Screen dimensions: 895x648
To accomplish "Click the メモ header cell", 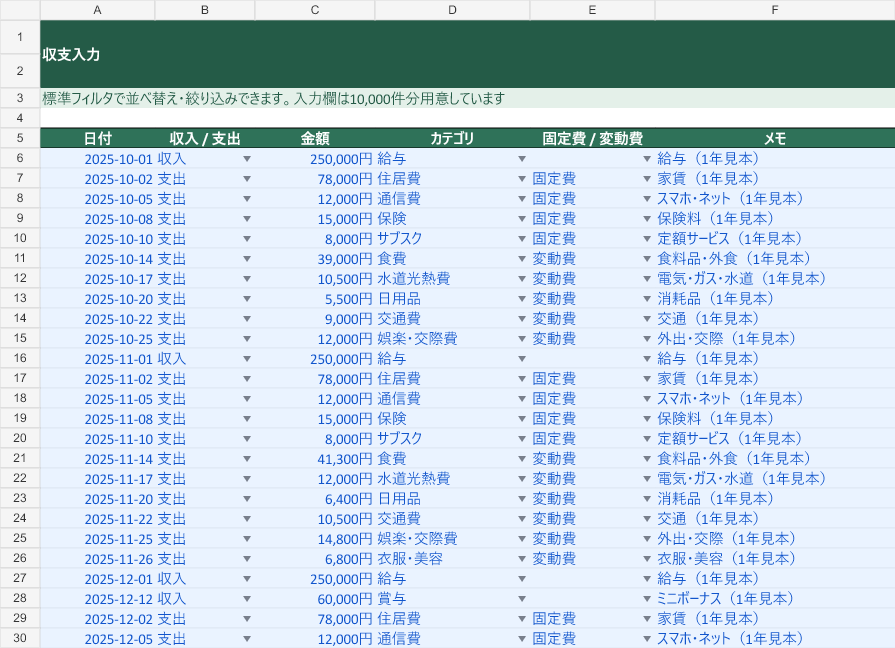I will [x=775, y=138].
